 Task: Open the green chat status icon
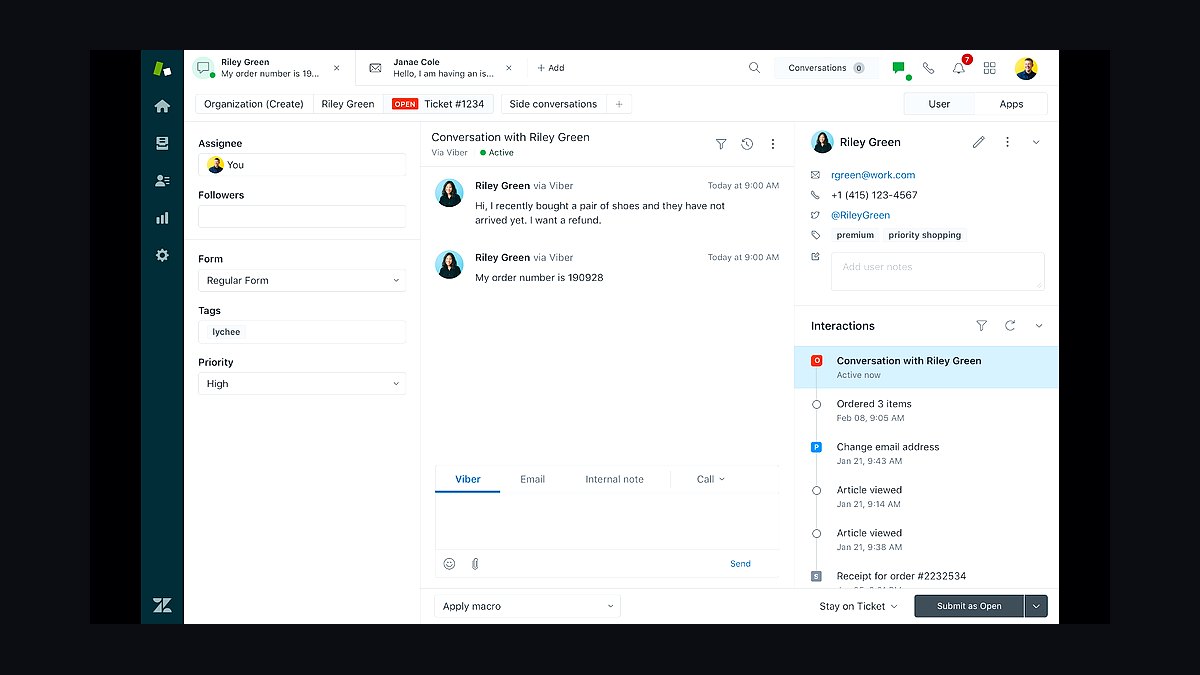point(899,68)
